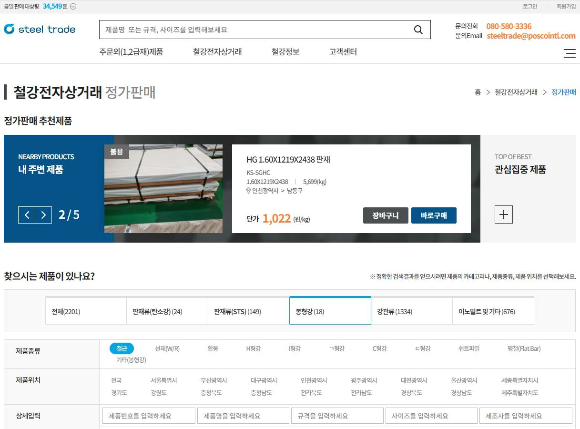Image resolution: width=580 pixels, height=429 pixels.
Task: Select 경상남도 location filter
Action: pyautogui.click(x=461, y=393)
